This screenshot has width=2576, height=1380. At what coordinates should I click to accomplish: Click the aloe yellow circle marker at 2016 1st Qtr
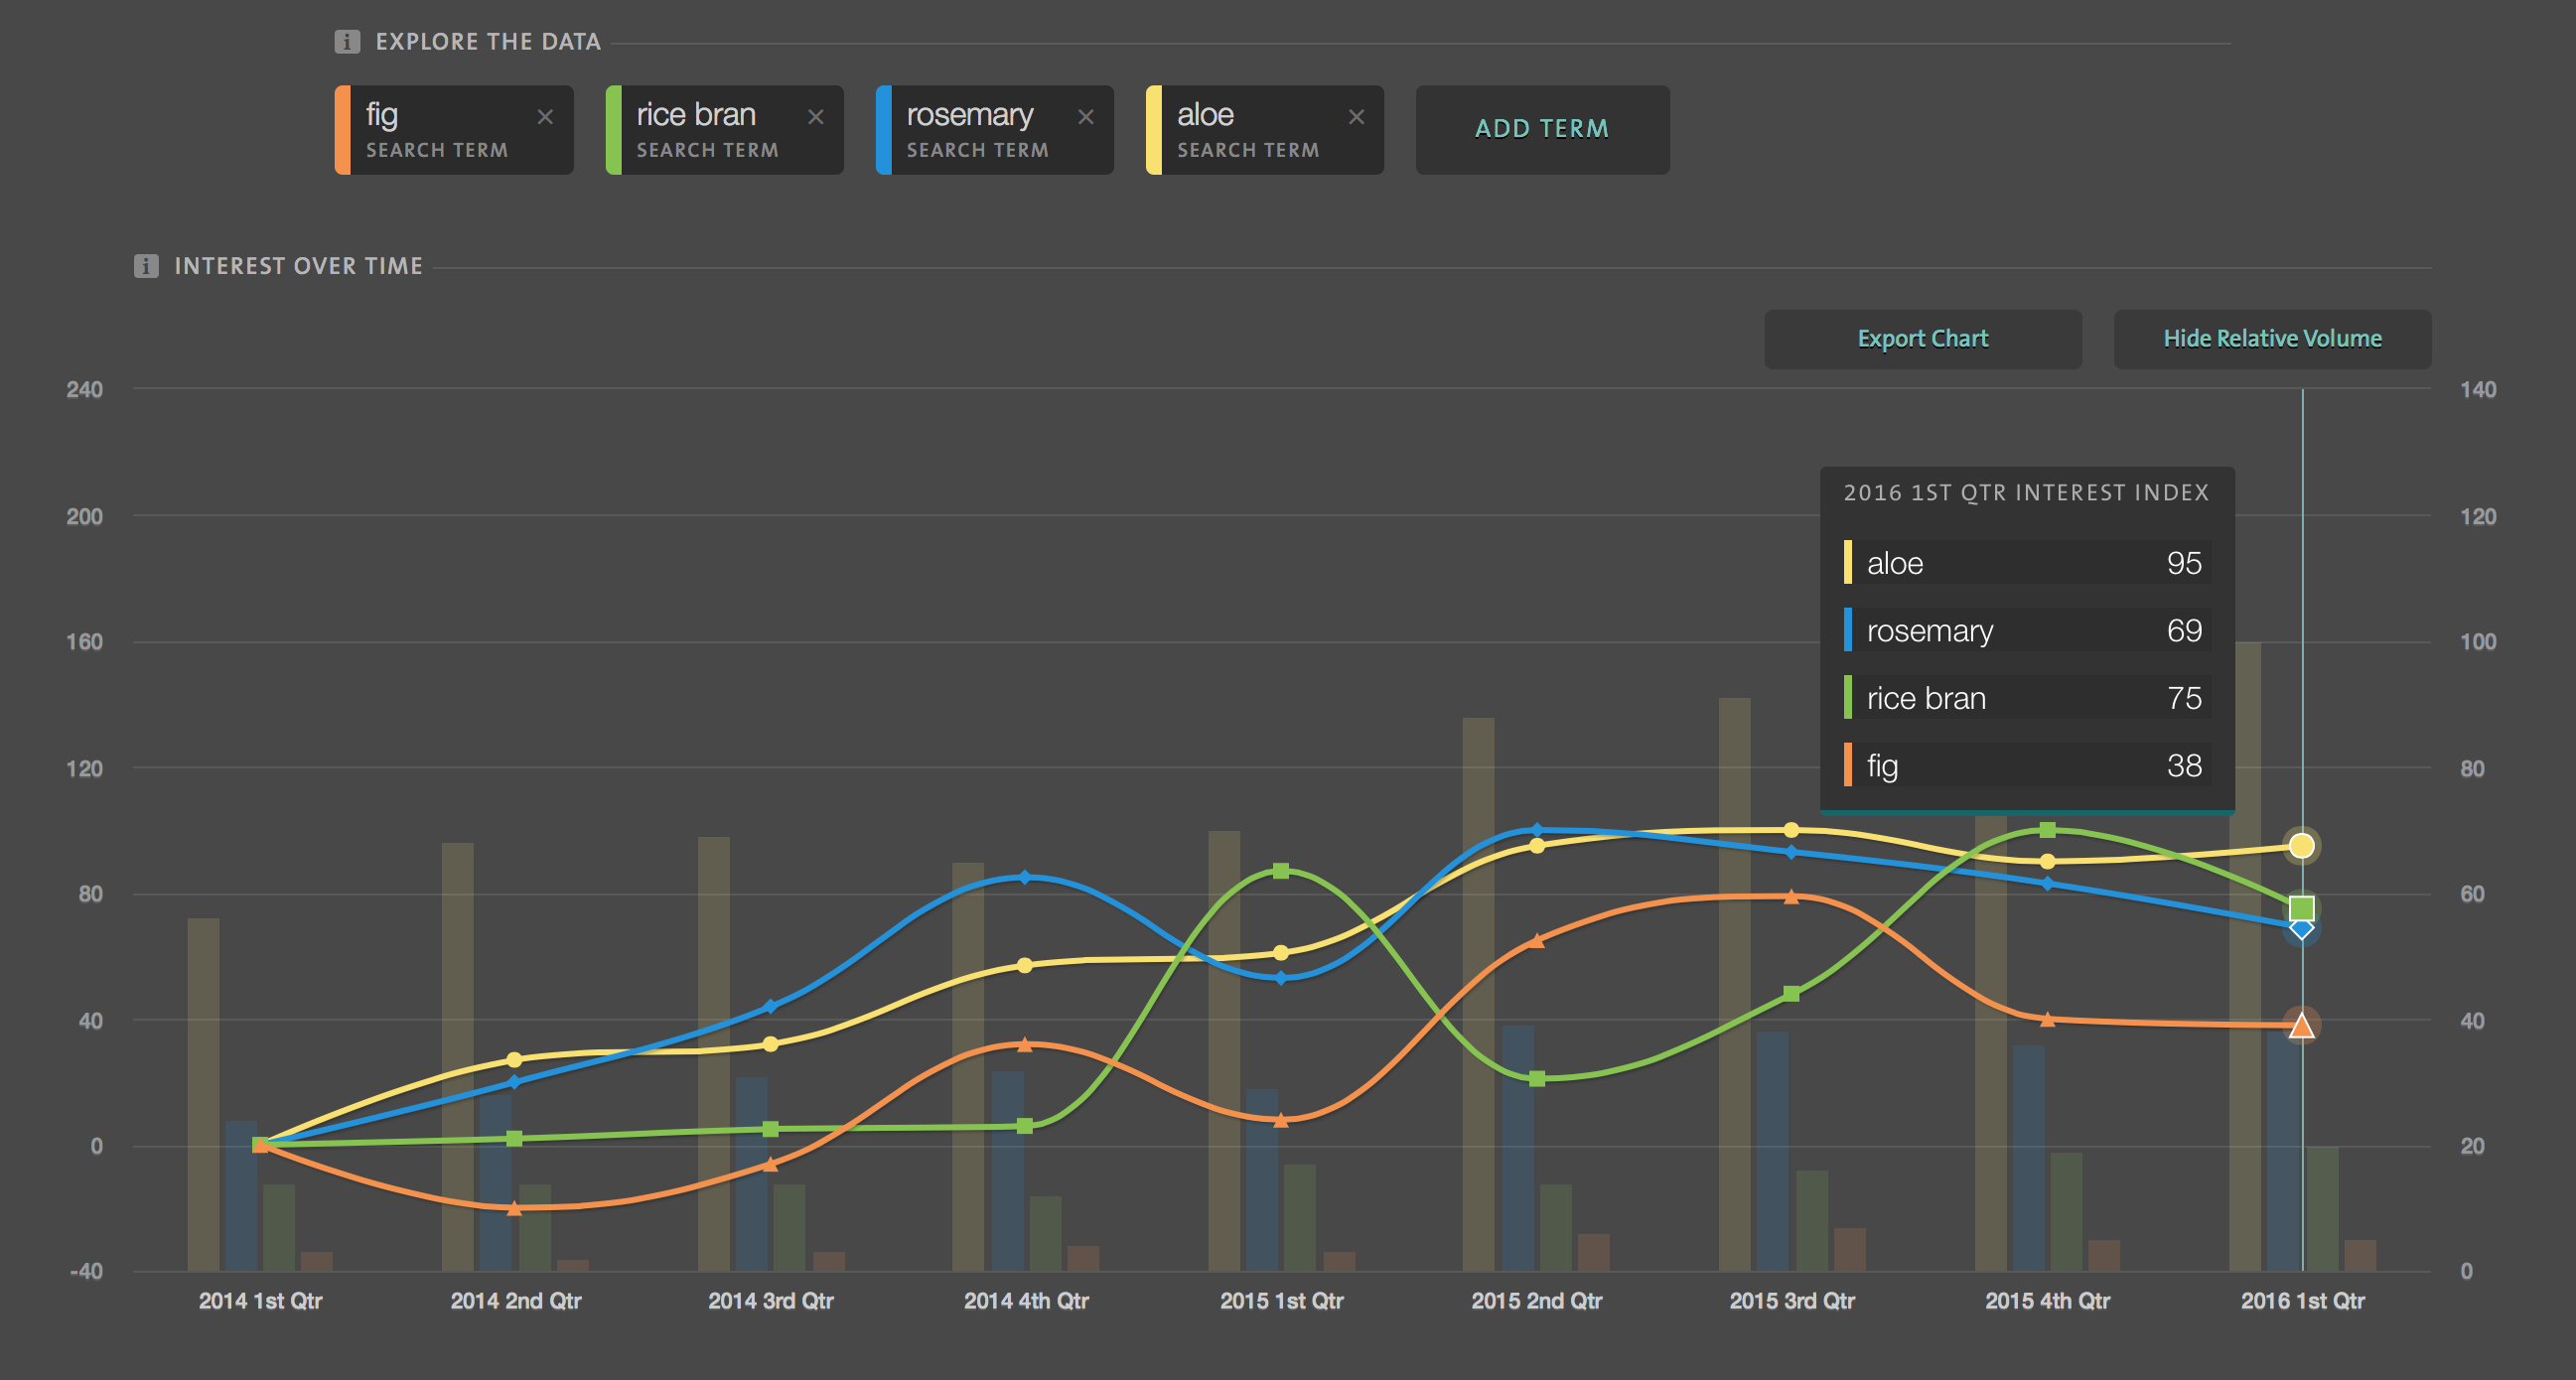pos(2302,846)
